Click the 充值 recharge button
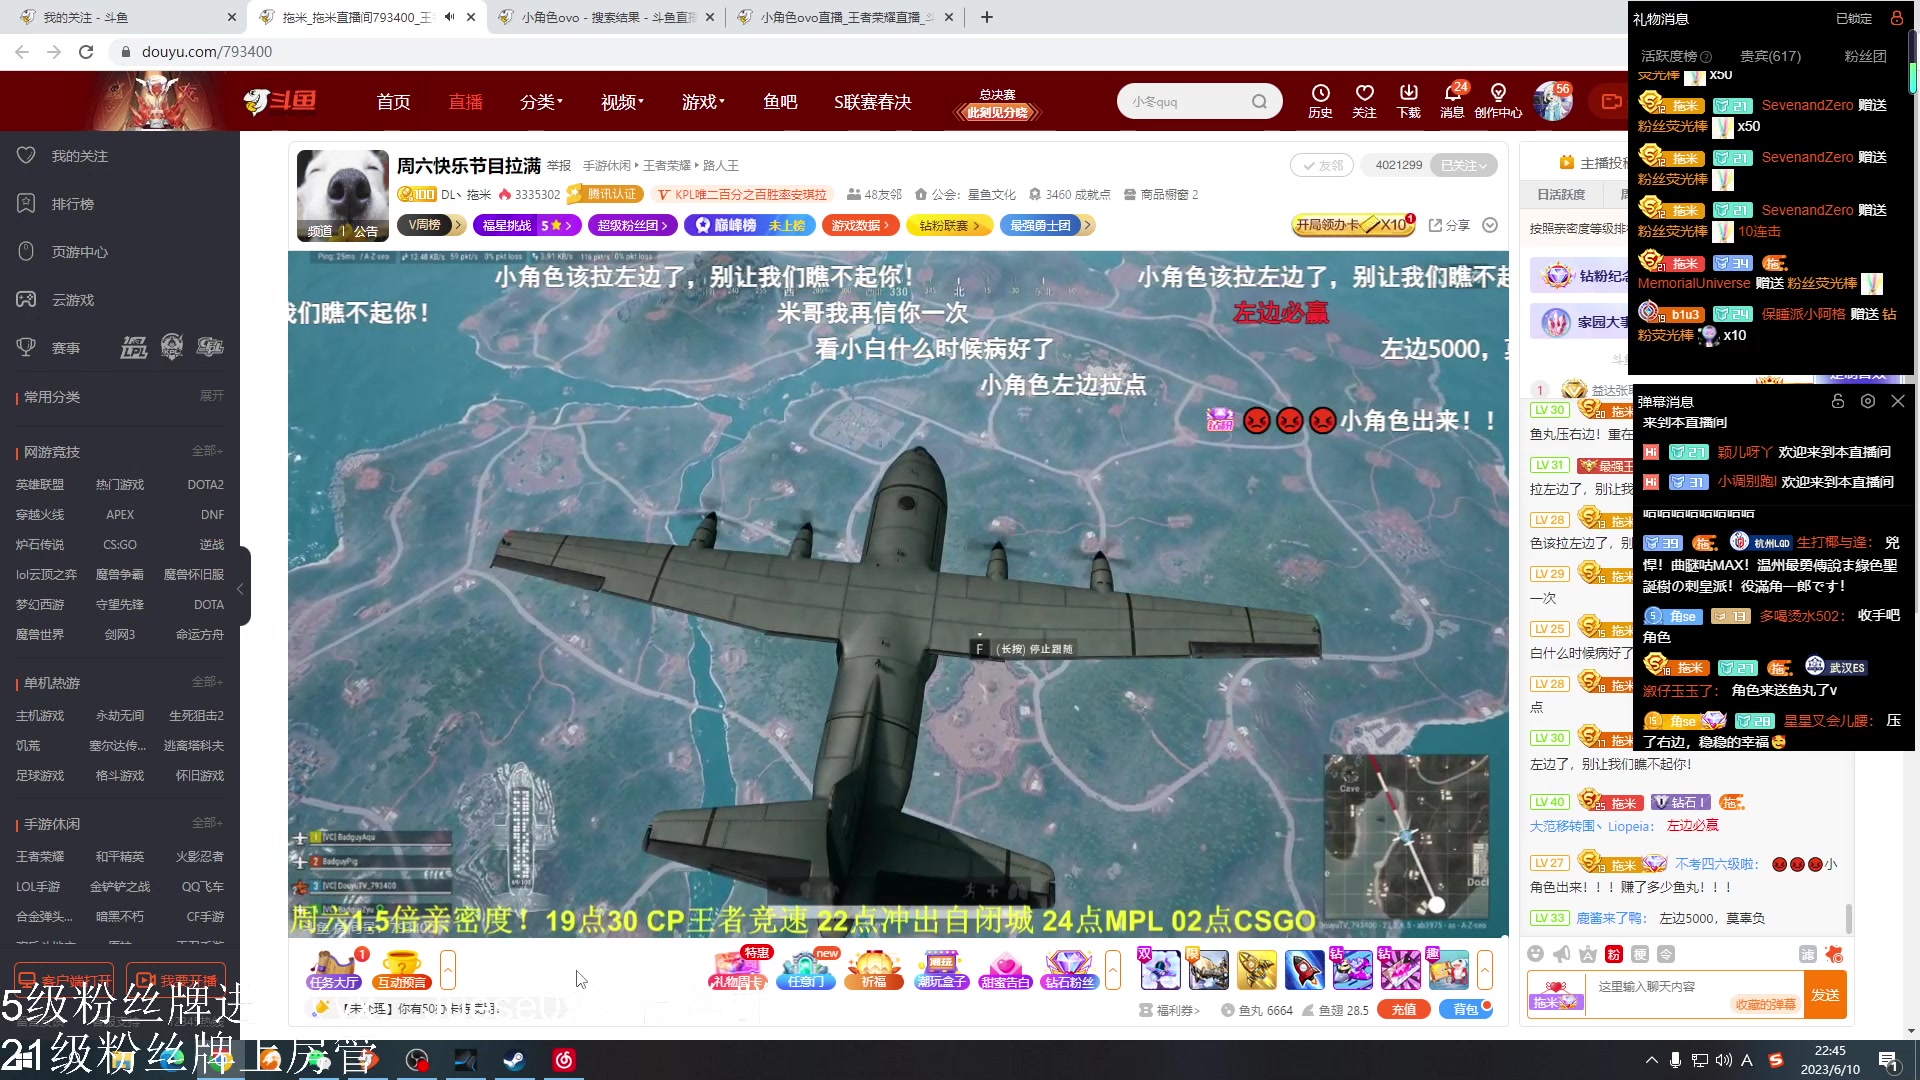This screenshot has height=1080, width=1920. pyautogui.click(x=1403, y=1010)
